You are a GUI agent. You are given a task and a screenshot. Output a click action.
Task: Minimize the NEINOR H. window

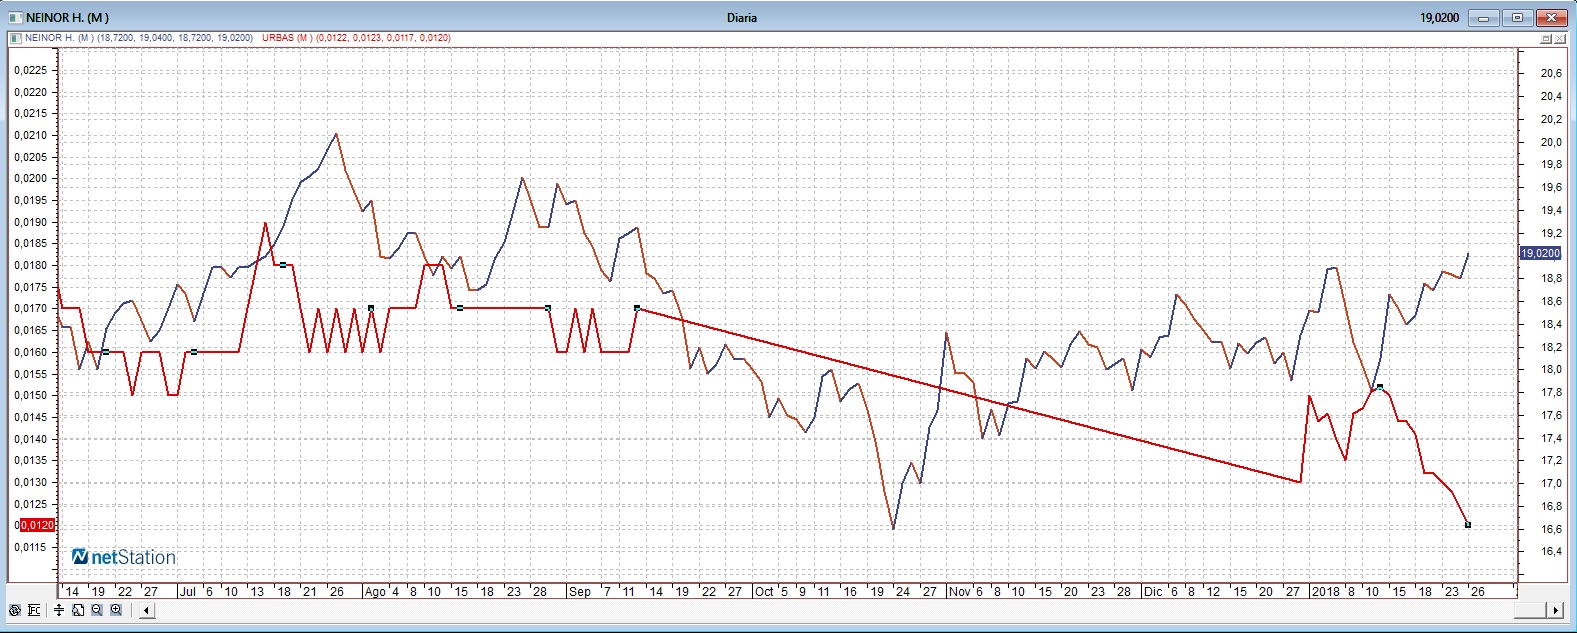(x=1484, y=17)
